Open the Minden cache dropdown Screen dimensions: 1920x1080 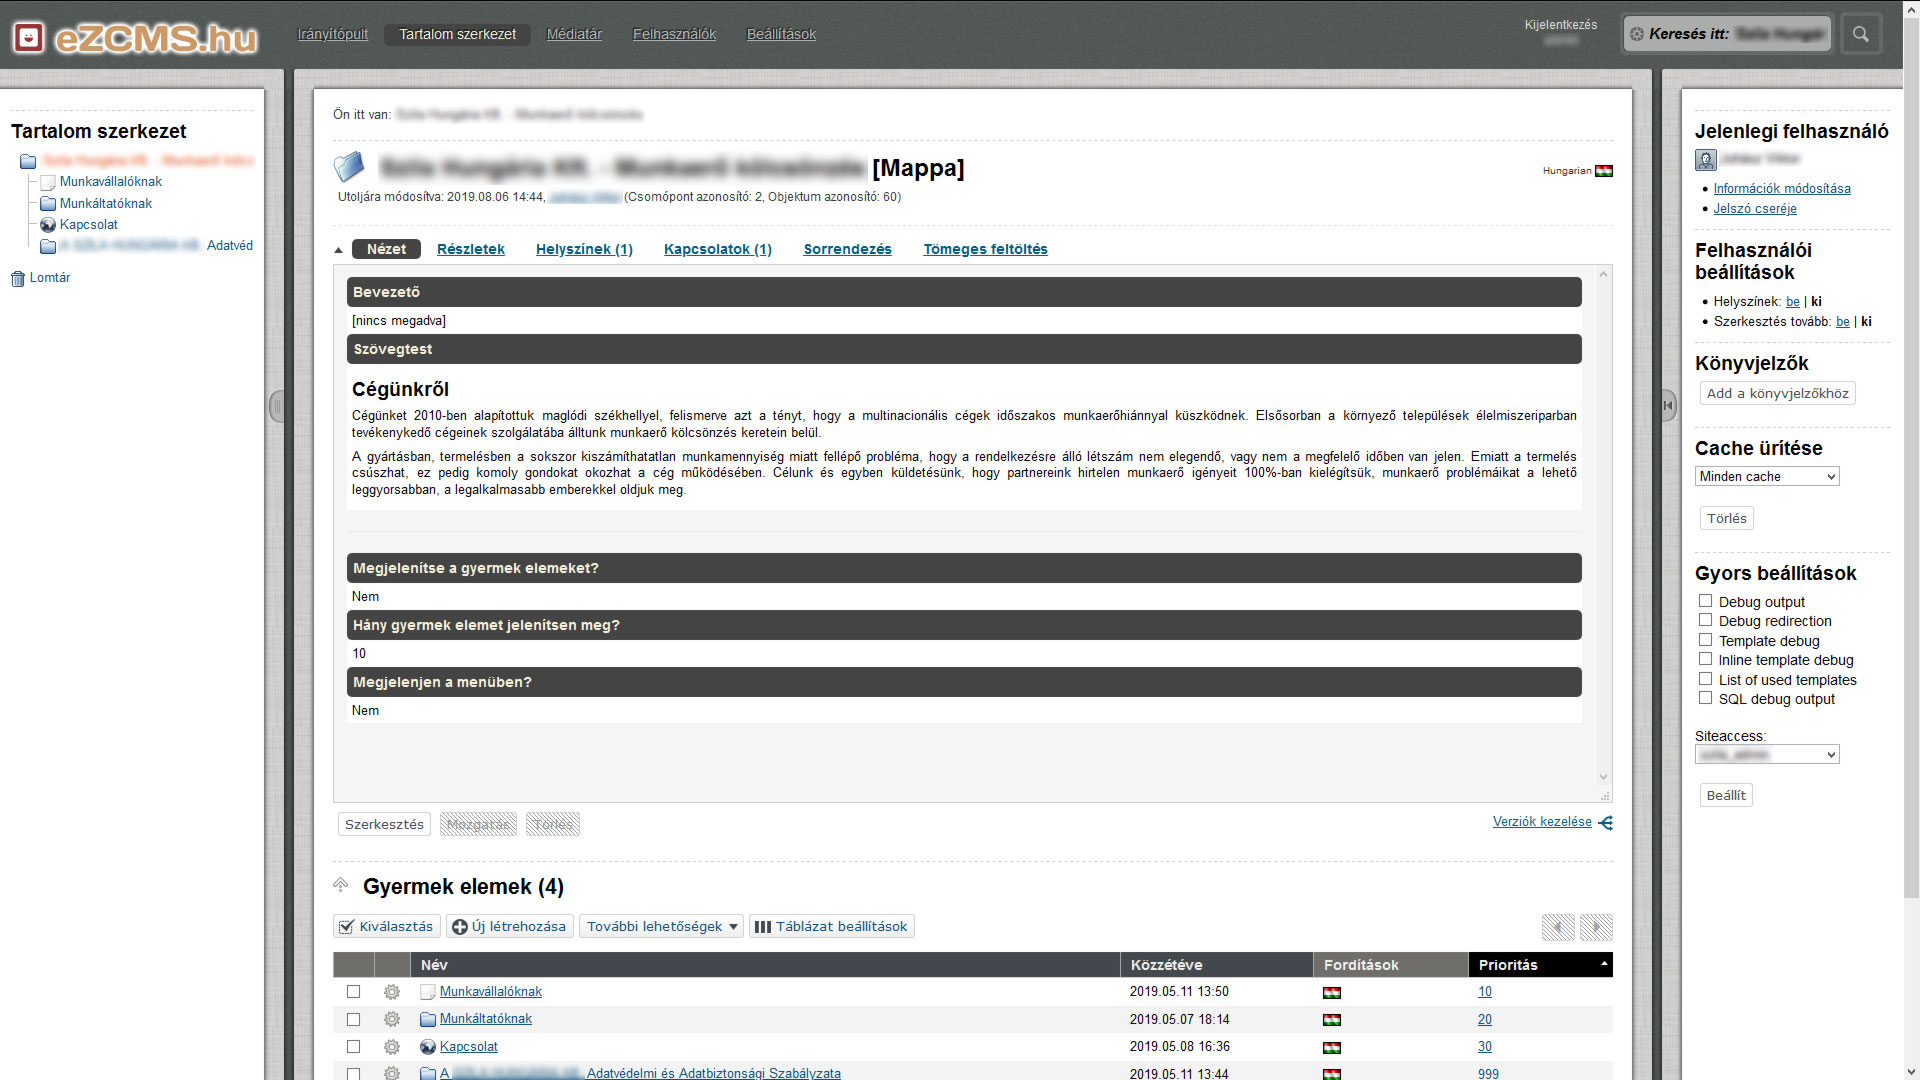1767,477
